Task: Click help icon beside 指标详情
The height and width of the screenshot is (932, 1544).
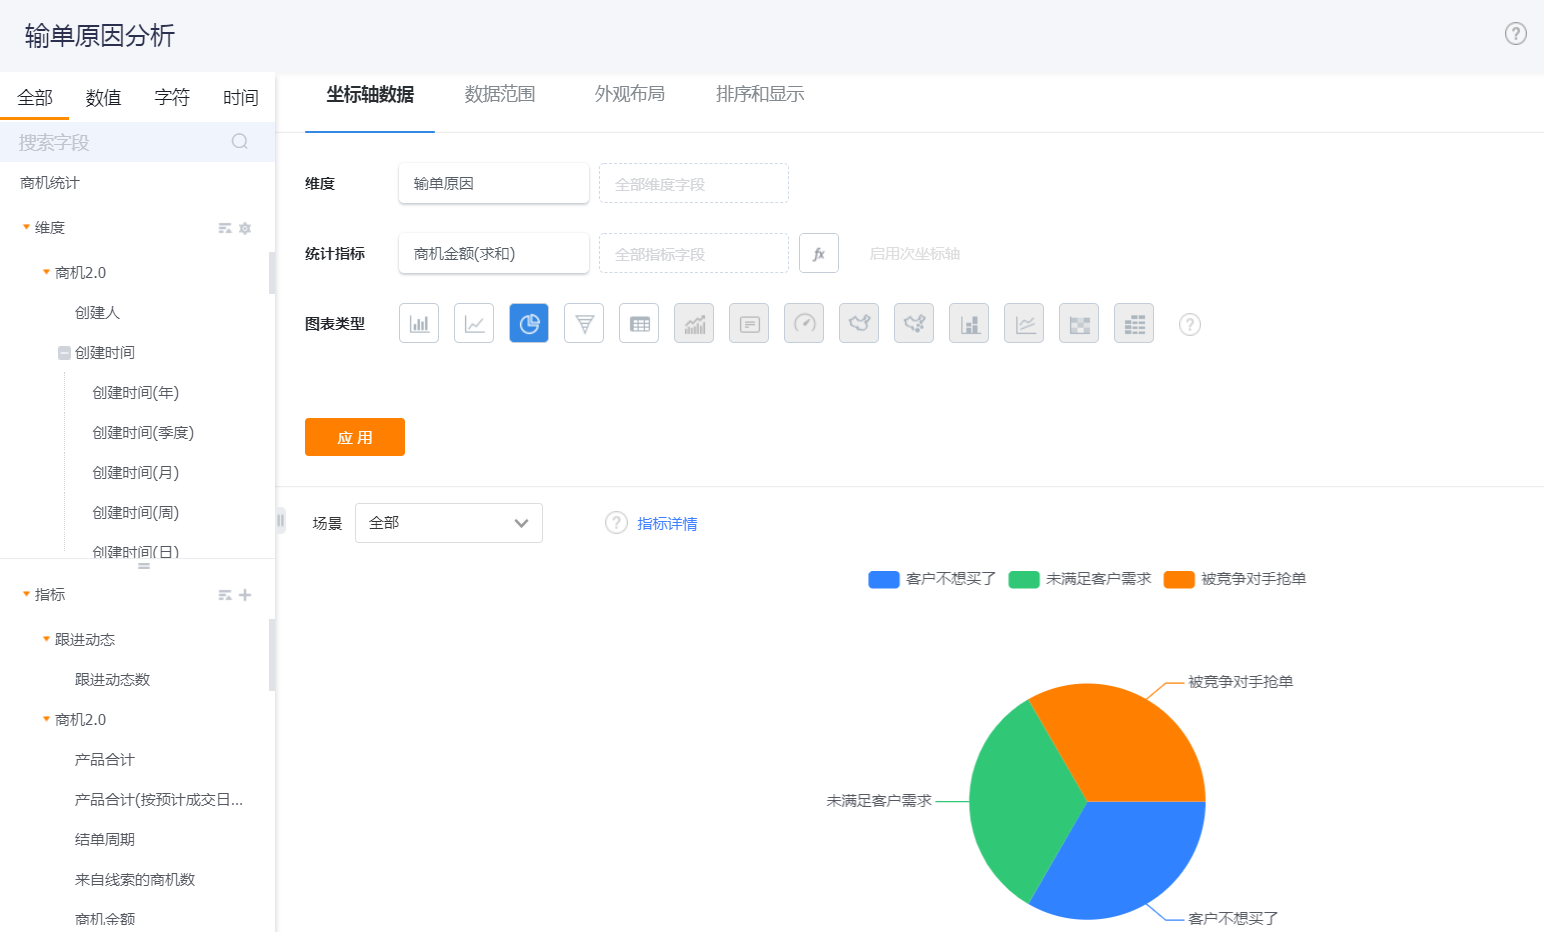Action: 616,523
